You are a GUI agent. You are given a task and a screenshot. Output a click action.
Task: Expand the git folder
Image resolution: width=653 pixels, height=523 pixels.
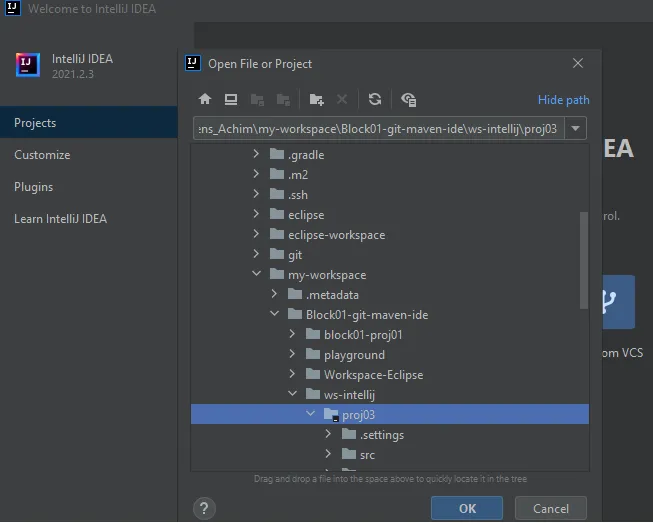click(x=256, y=254)
